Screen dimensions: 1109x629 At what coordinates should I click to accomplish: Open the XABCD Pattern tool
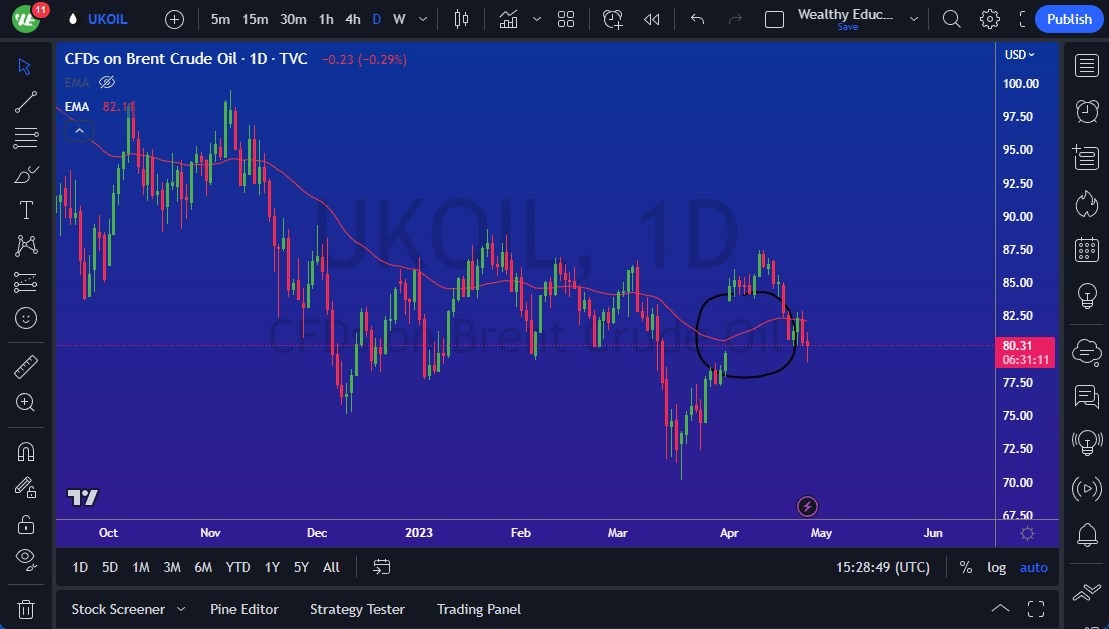click(26, 245)
